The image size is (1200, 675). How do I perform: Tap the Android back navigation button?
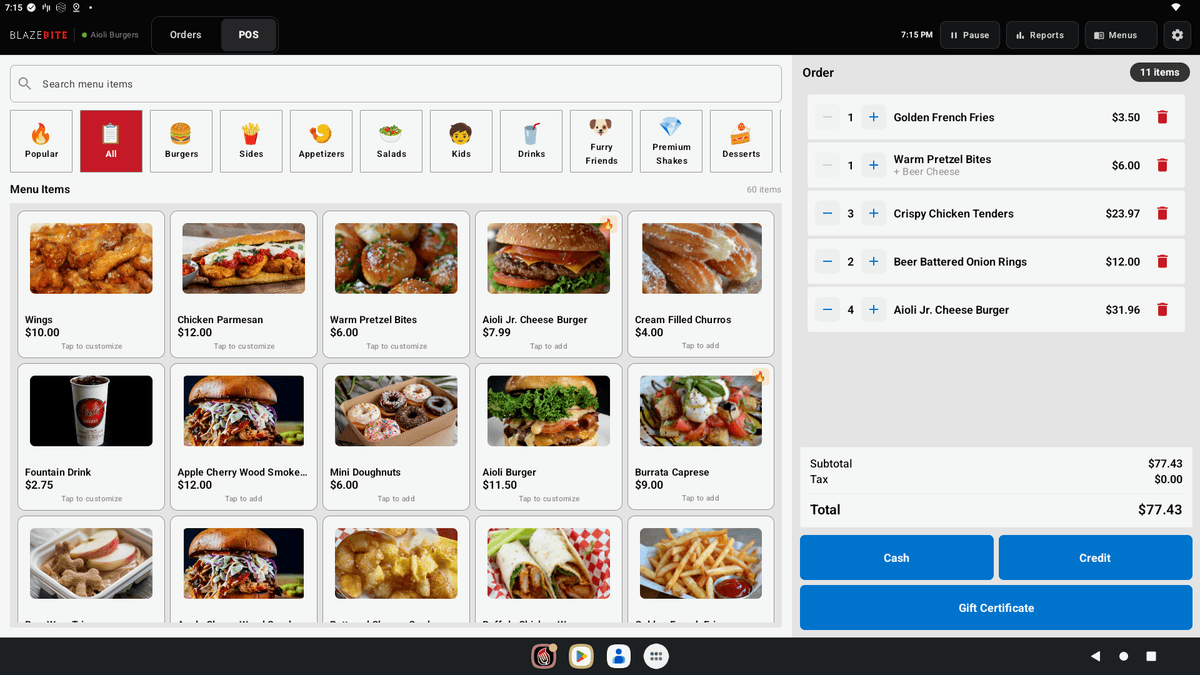pos(1095,656)
